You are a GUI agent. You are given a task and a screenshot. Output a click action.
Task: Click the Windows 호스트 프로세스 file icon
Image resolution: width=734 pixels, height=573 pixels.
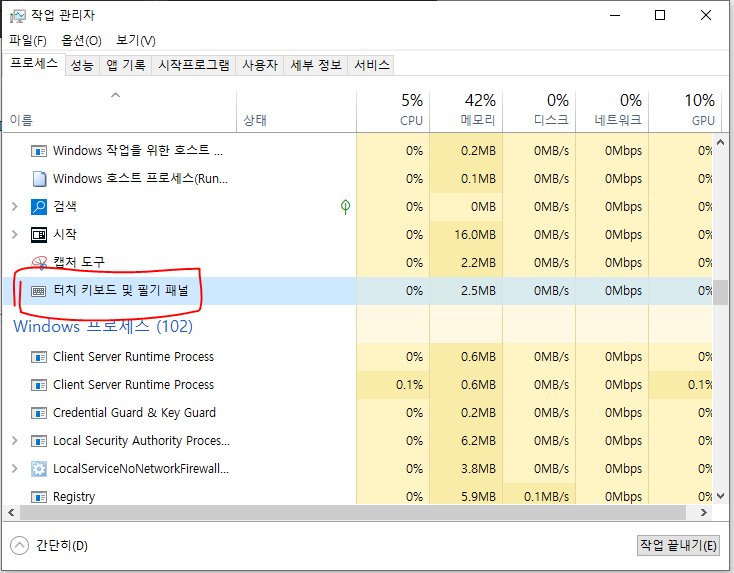click(x=39, y=179)
